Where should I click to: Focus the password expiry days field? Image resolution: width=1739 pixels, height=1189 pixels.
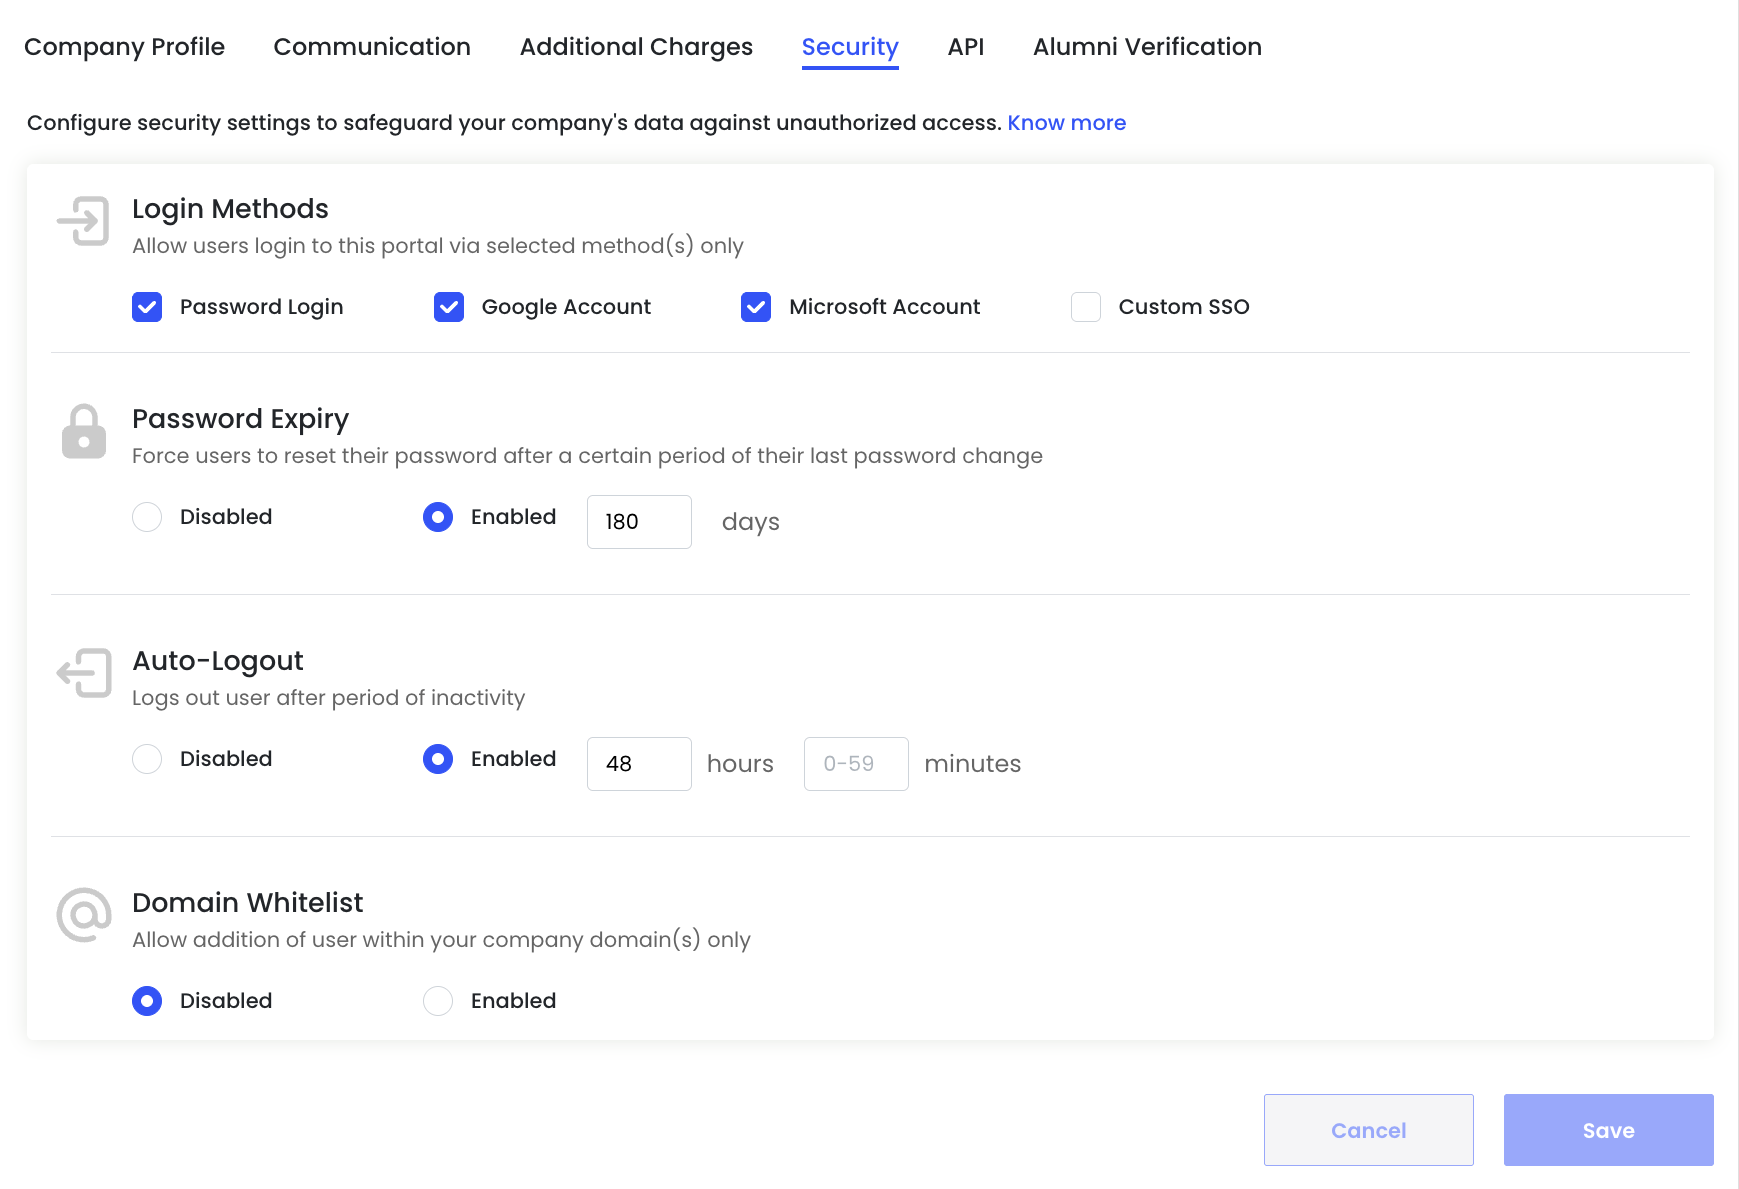click(639, 522)
